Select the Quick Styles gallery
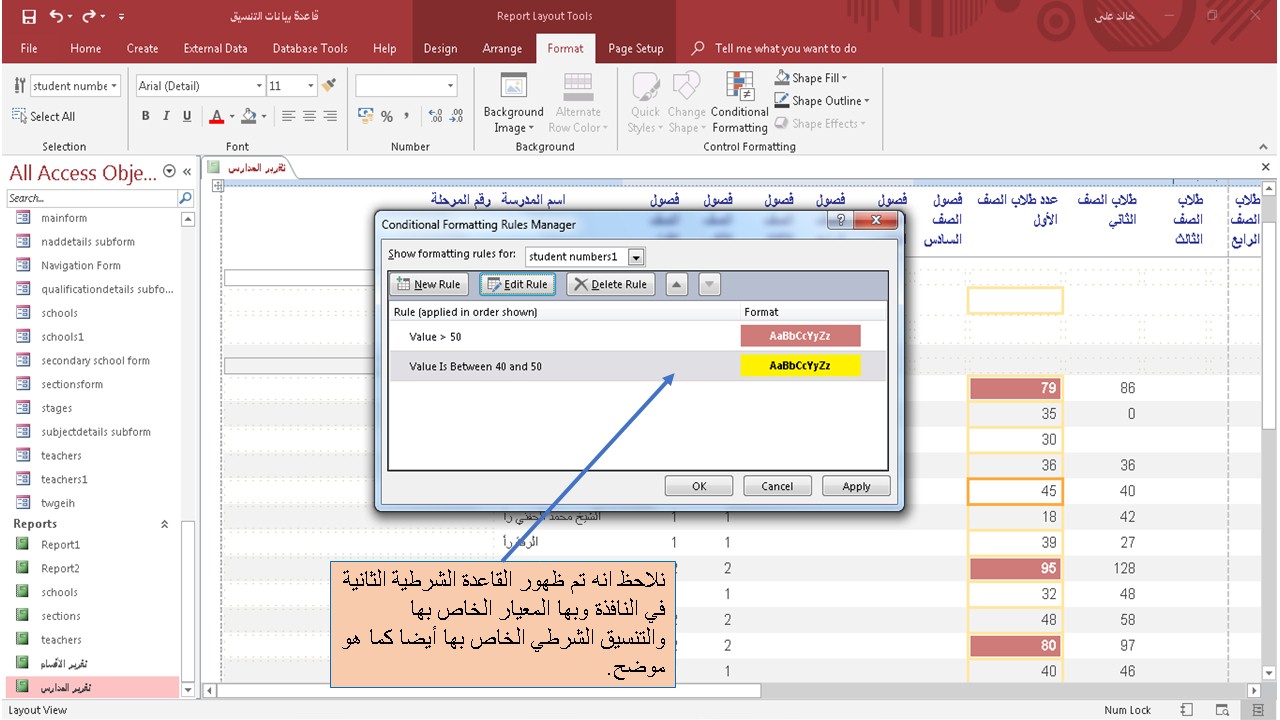This screenshot has height=720, width=1280. pyautogui.click(x=645, y=100)
